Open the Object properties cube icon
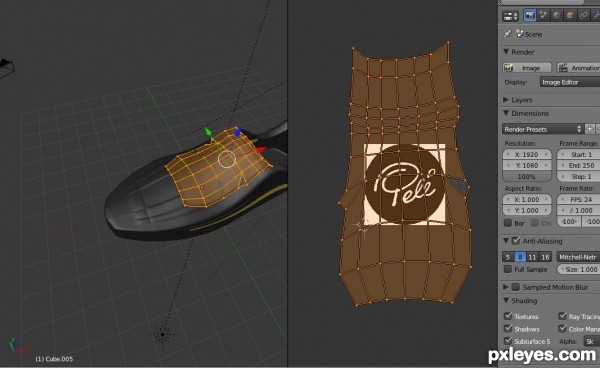 (x=570, y=15)
